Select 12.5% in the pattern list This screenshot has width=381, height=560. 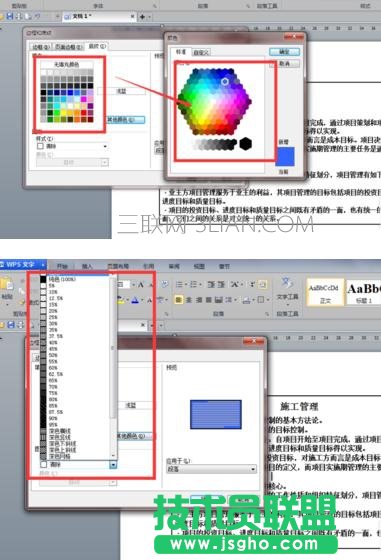click(75, 298)
